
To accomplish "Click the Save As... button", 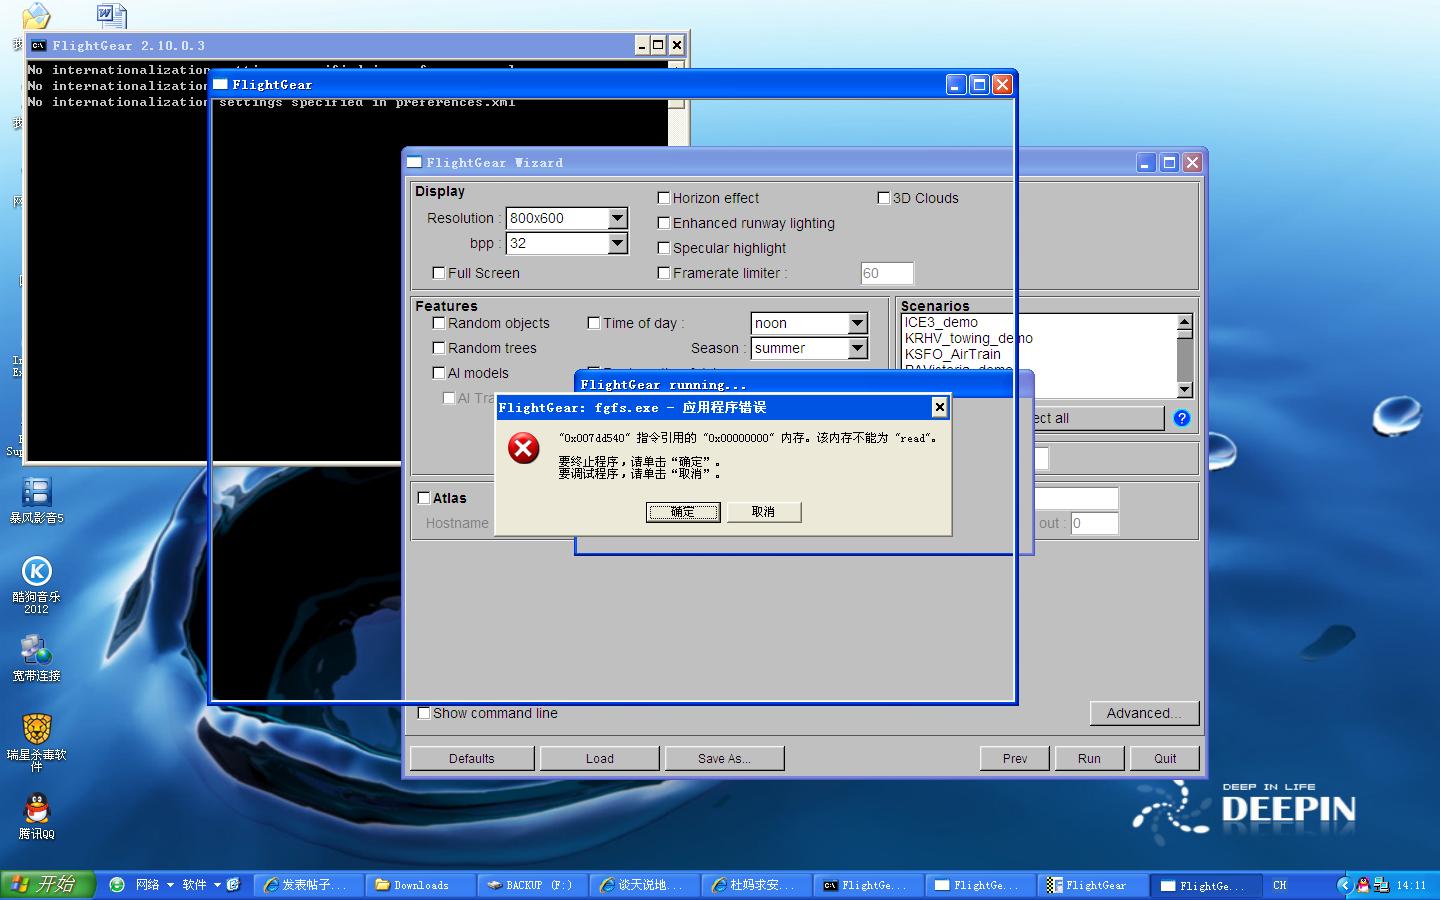I will pos(724,758).
